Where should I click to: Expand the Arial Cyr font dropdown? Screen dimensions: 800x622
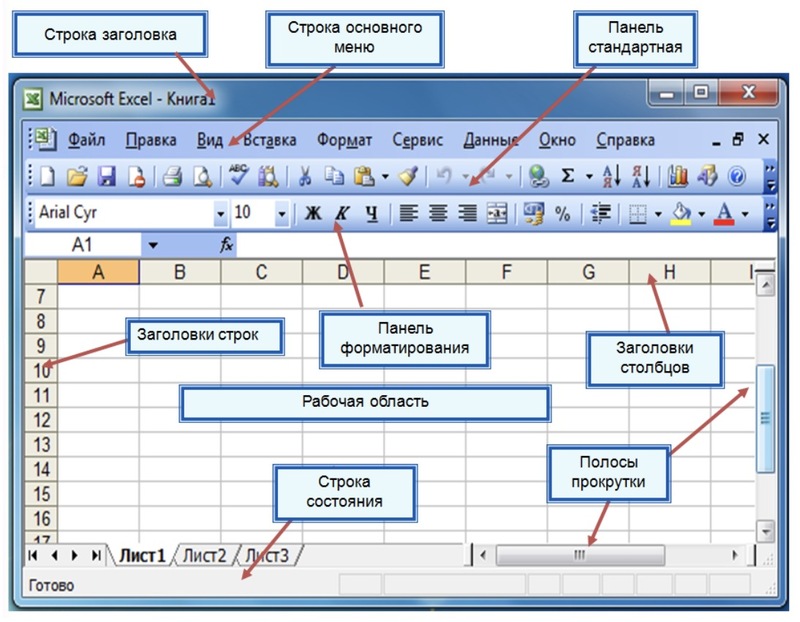(x=220, y=213)
